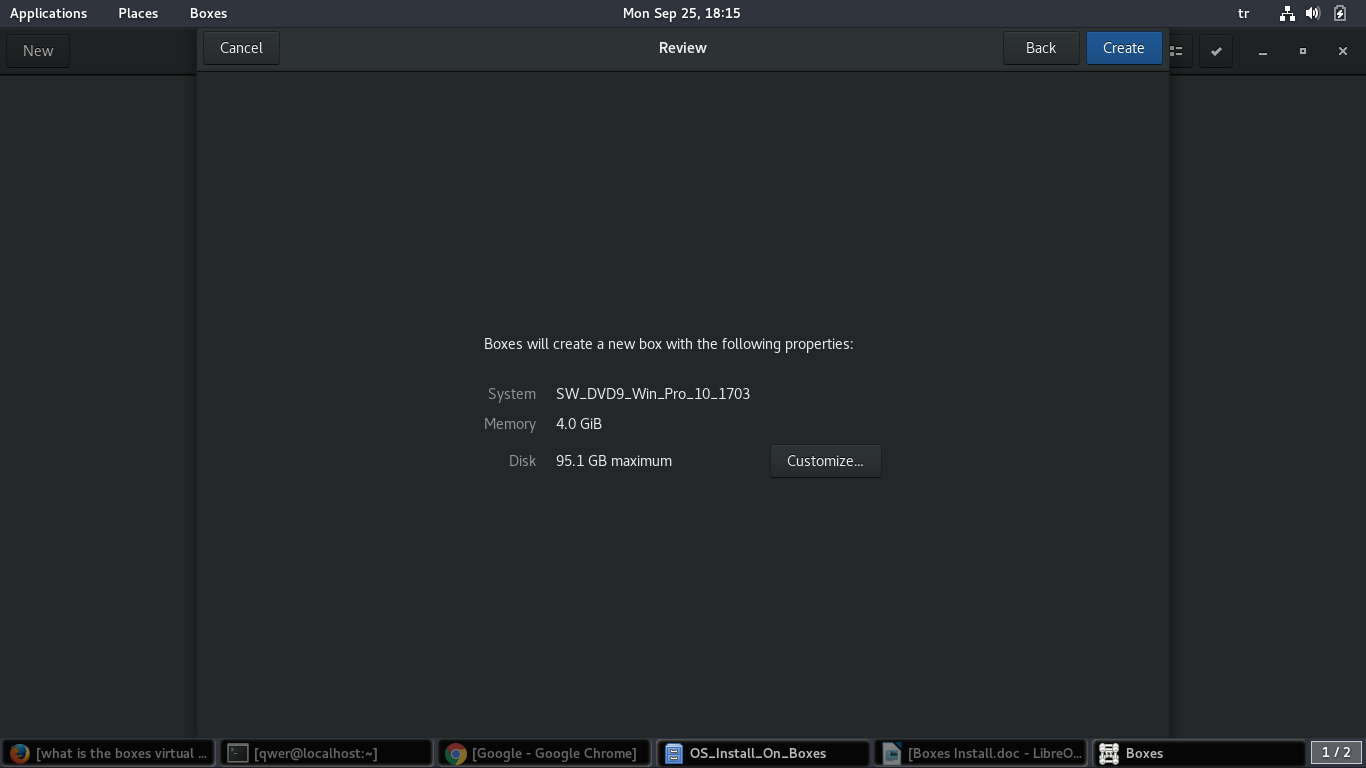The width and height of the screenshot is (1366, 768).
Task: Open the Boxes app menu
Action: pyautogui.click(x=208, y=13)
